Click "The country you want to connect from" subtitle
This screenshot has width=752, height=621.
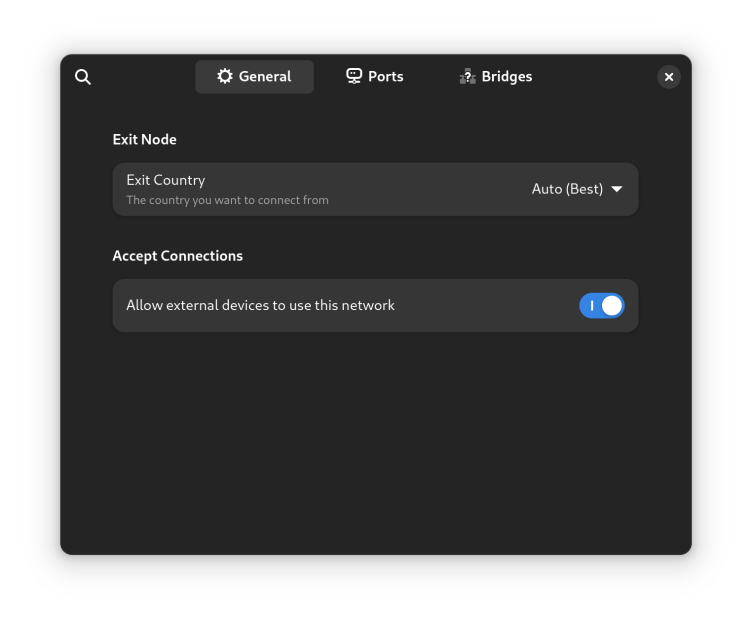pos(227,200)
